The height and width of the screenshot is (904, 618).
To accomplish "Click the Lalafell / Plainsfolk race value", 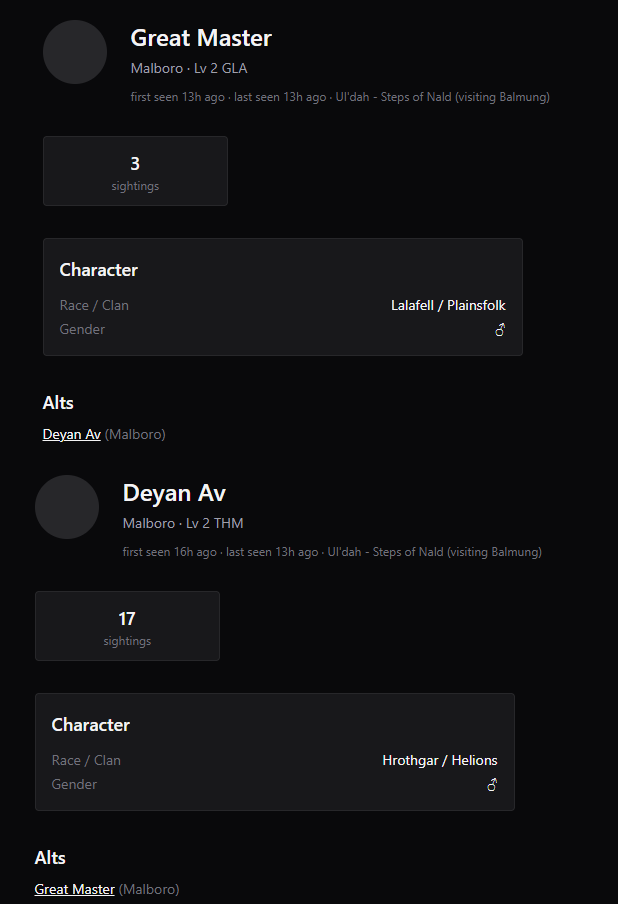I will [448, 305].
